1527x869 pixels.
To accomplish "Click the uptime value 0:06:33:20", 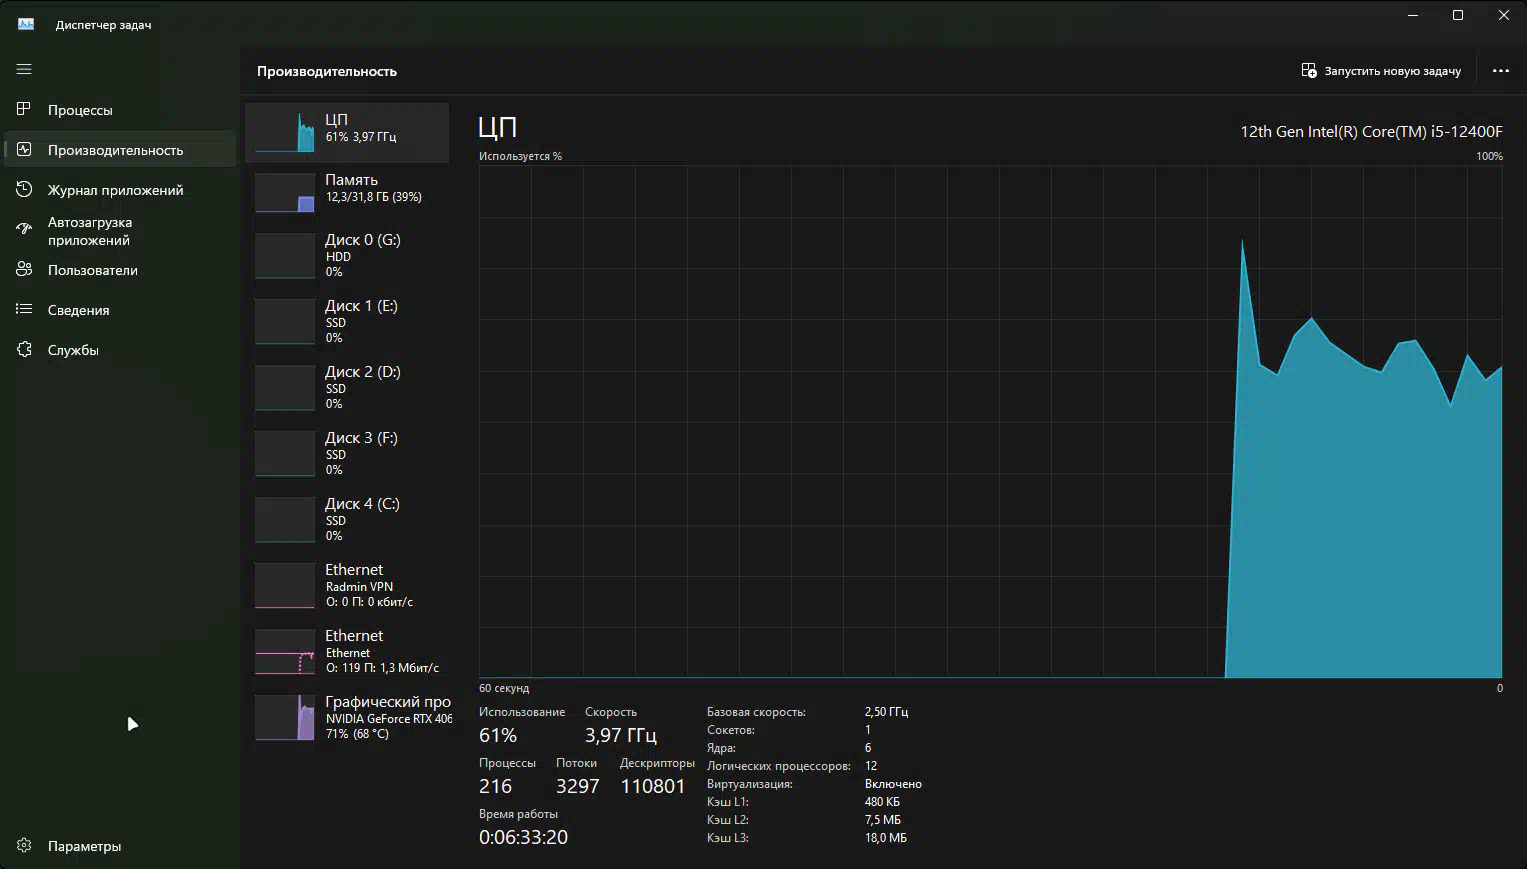I will pyautogui.click(x=523, y=837).
